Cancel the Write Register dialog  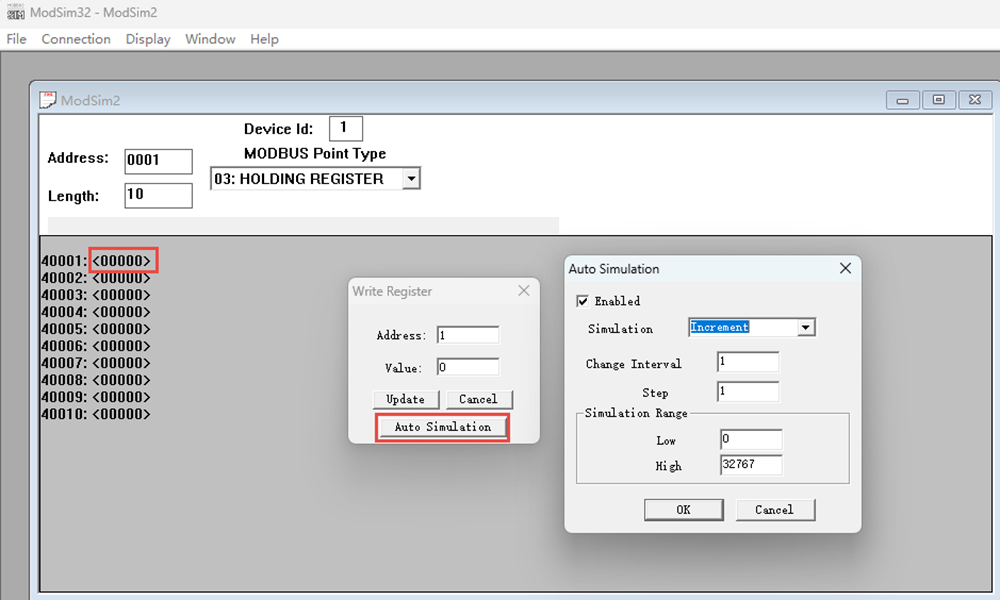click(478, 399)
